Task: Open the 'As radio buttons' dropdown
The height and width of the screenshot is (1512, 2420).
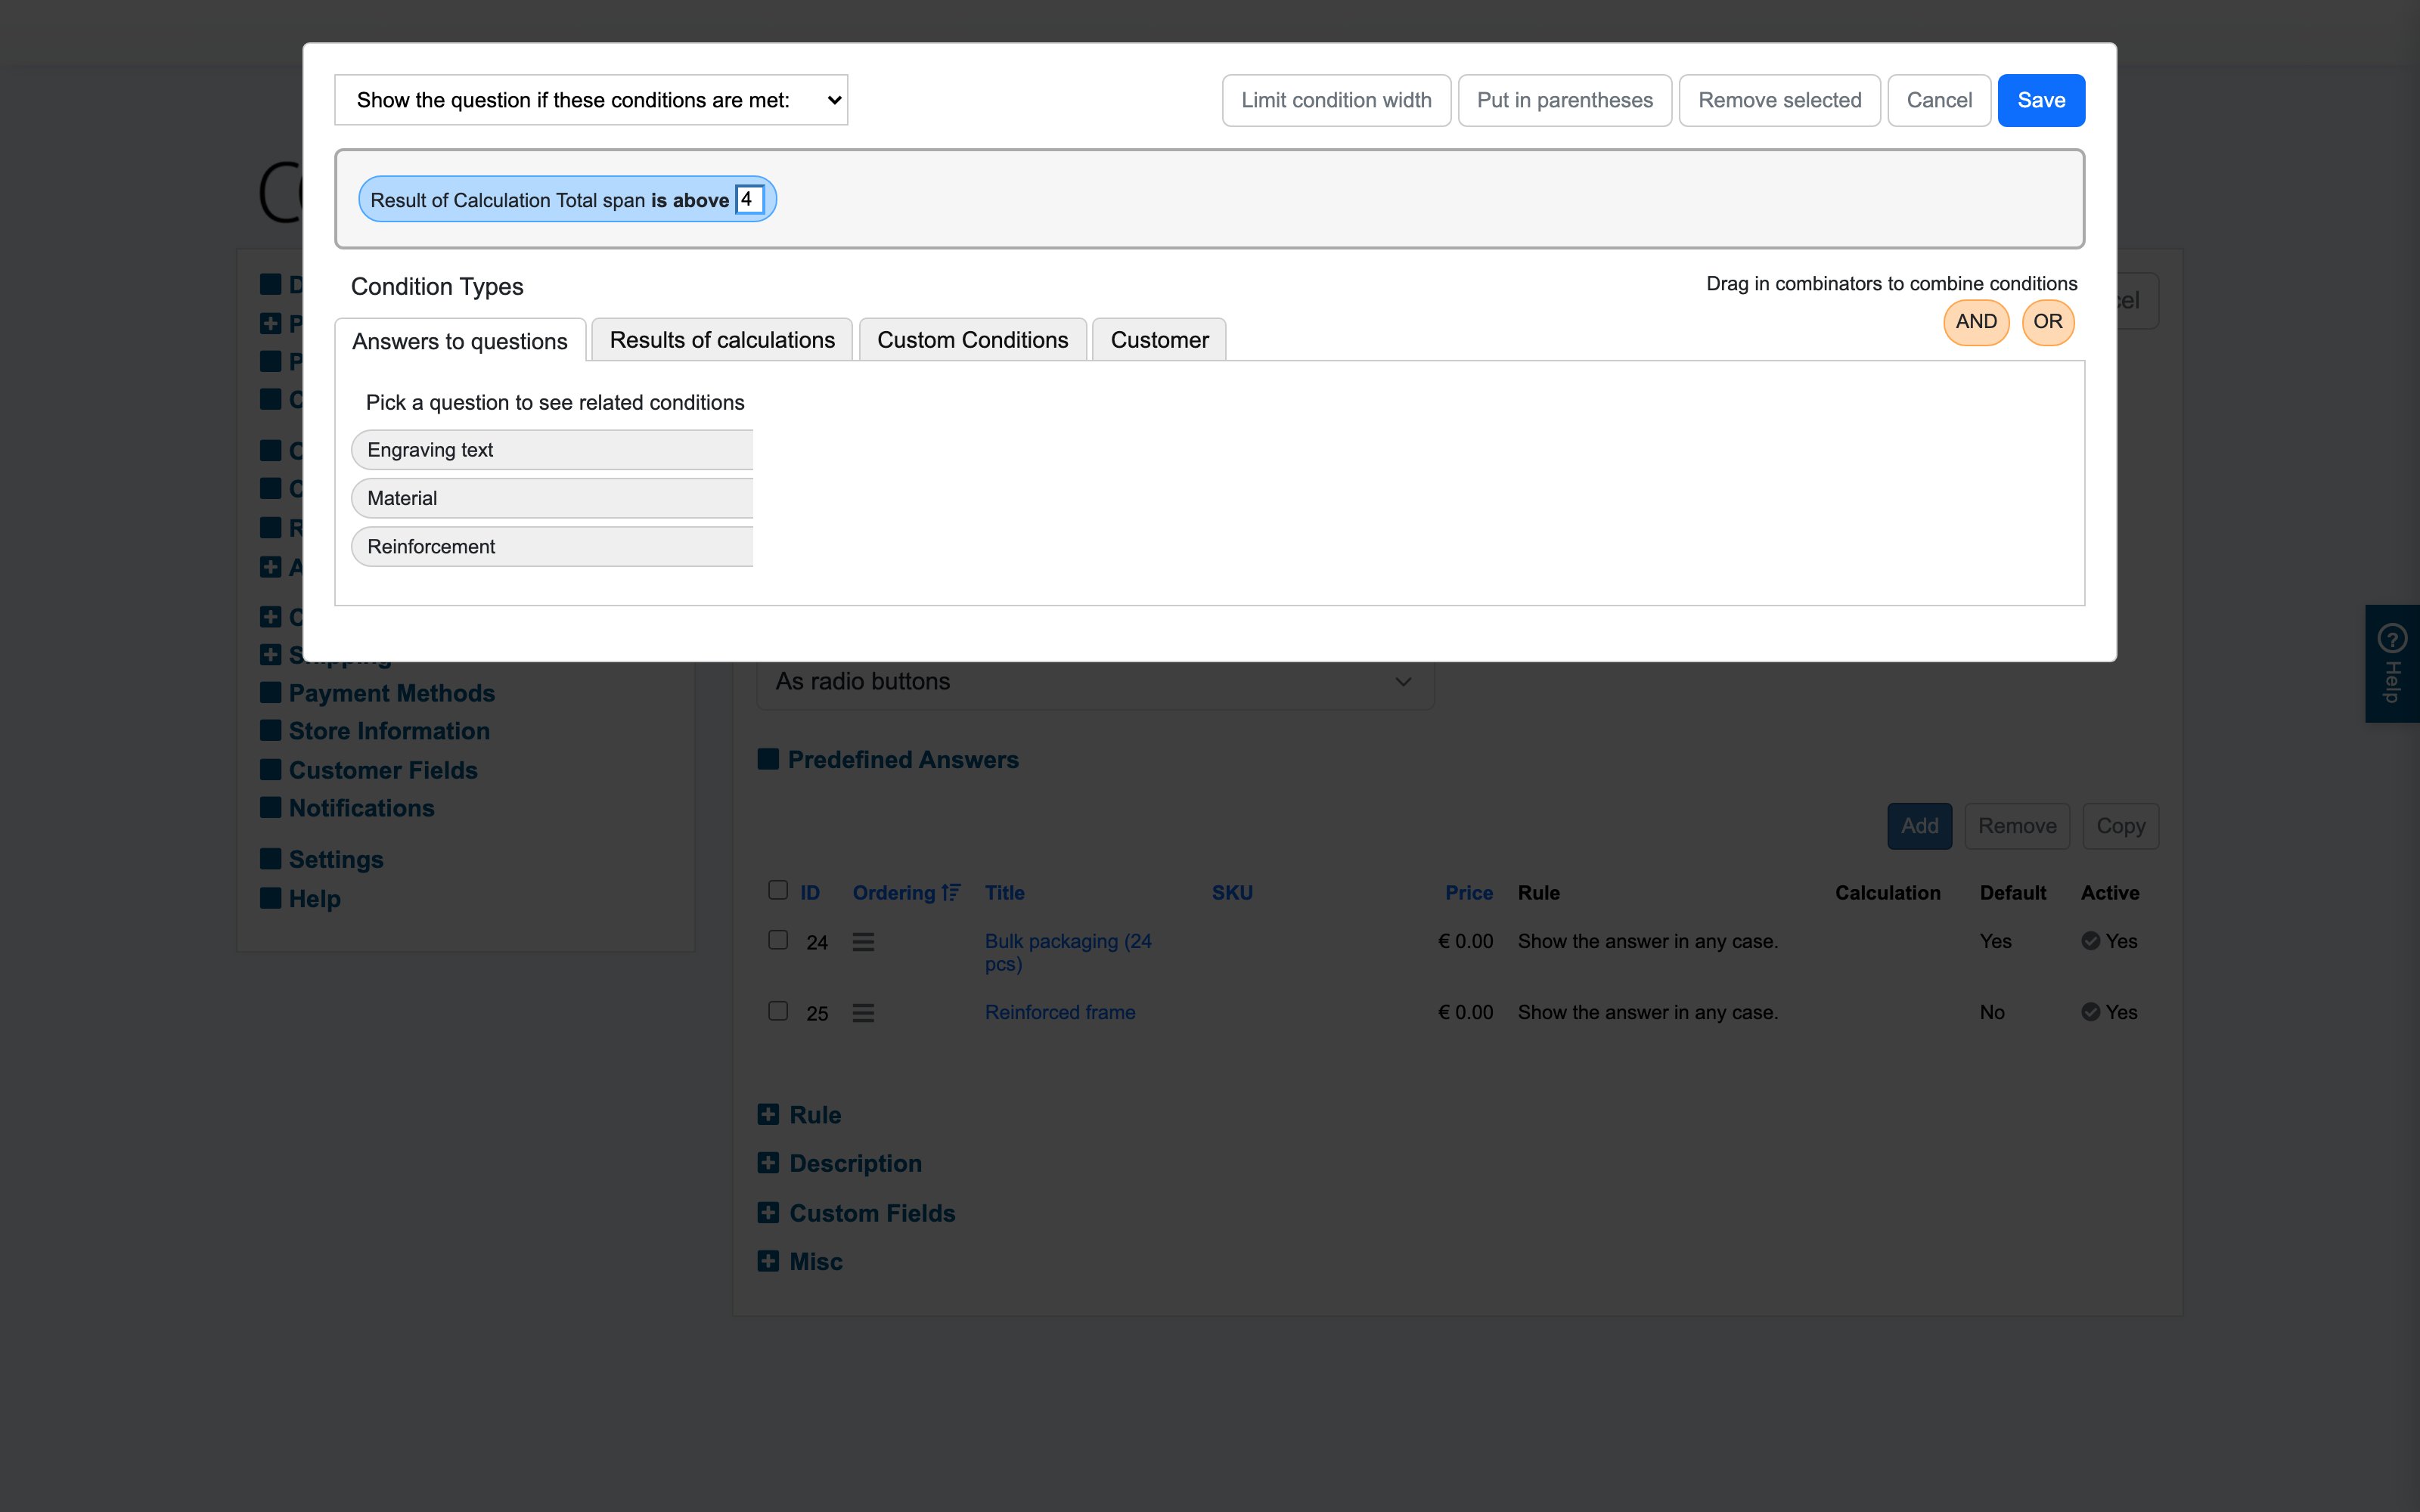Action: (1095, 682)
